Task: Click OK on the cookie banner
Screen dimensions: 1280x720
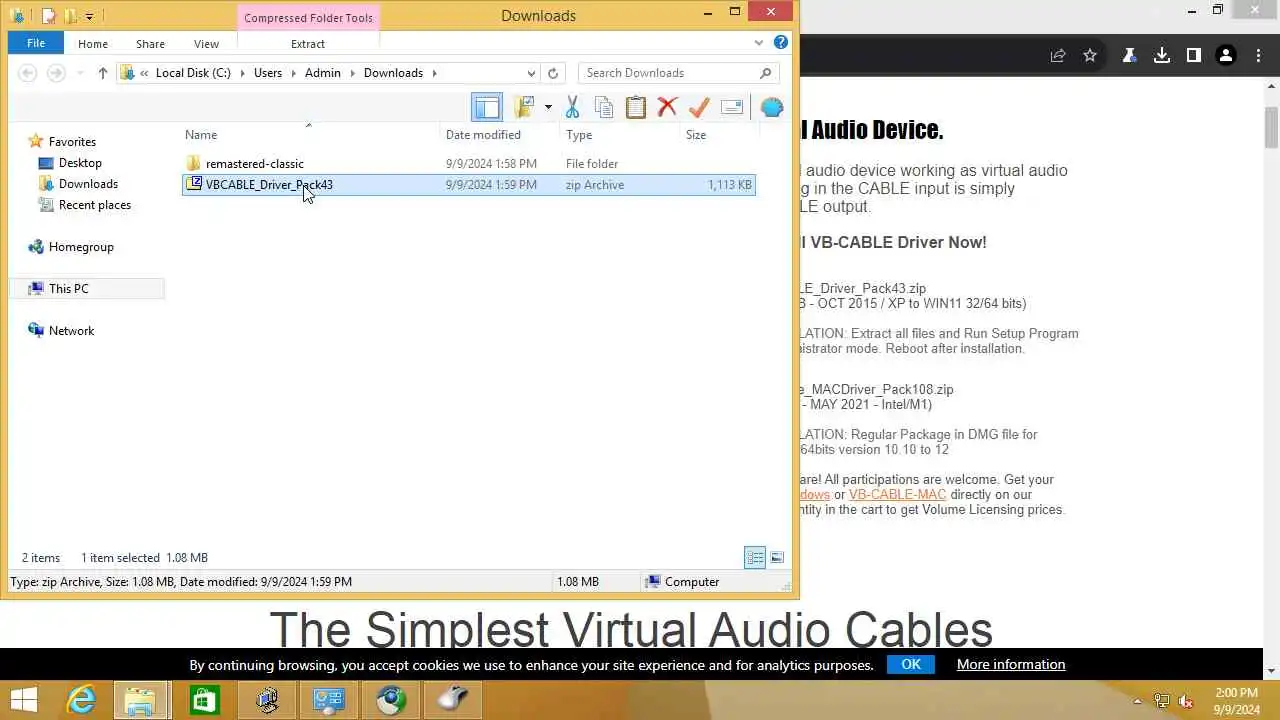Action: 911,664
